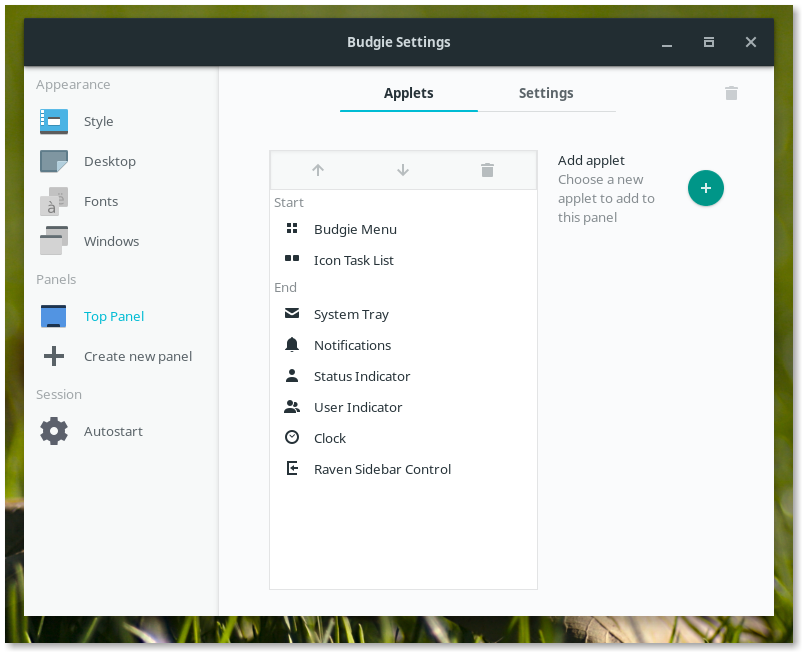Select the Budgie Menu applet label
This screenshot has width=802, height=652.
[x=355, y=230]
